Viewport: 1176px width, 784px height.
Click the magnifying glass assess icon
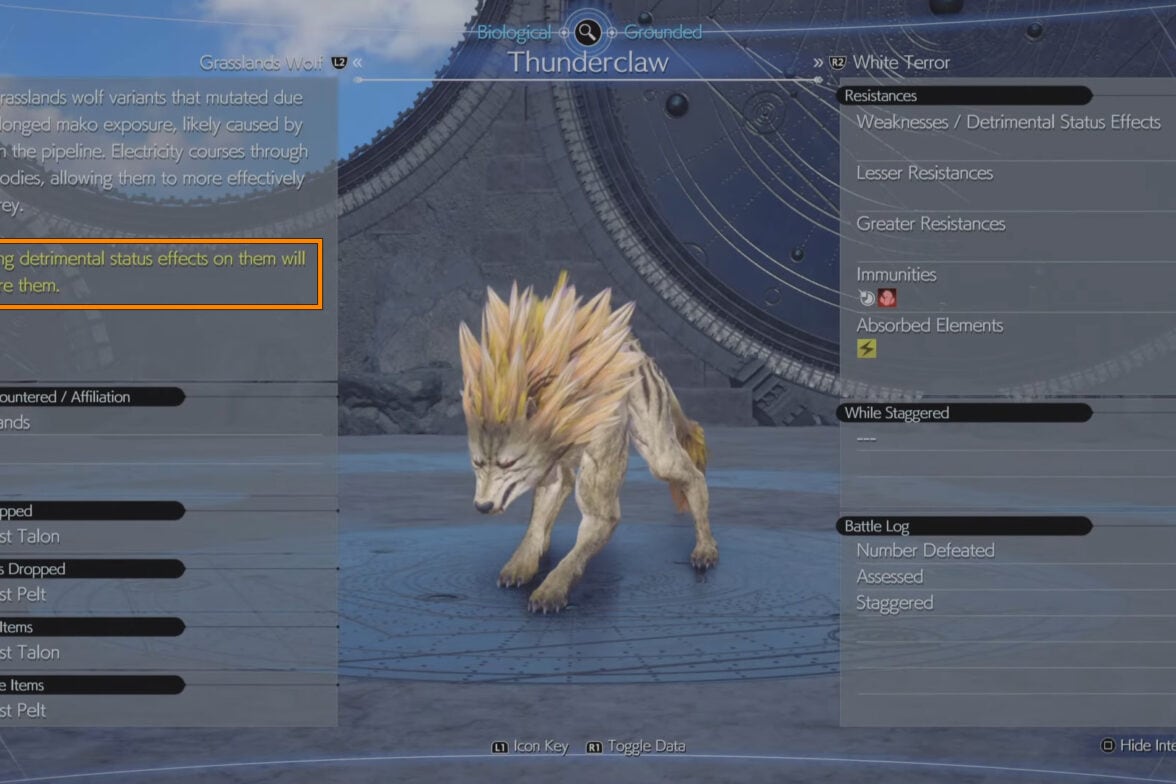(x=587, y=32)
